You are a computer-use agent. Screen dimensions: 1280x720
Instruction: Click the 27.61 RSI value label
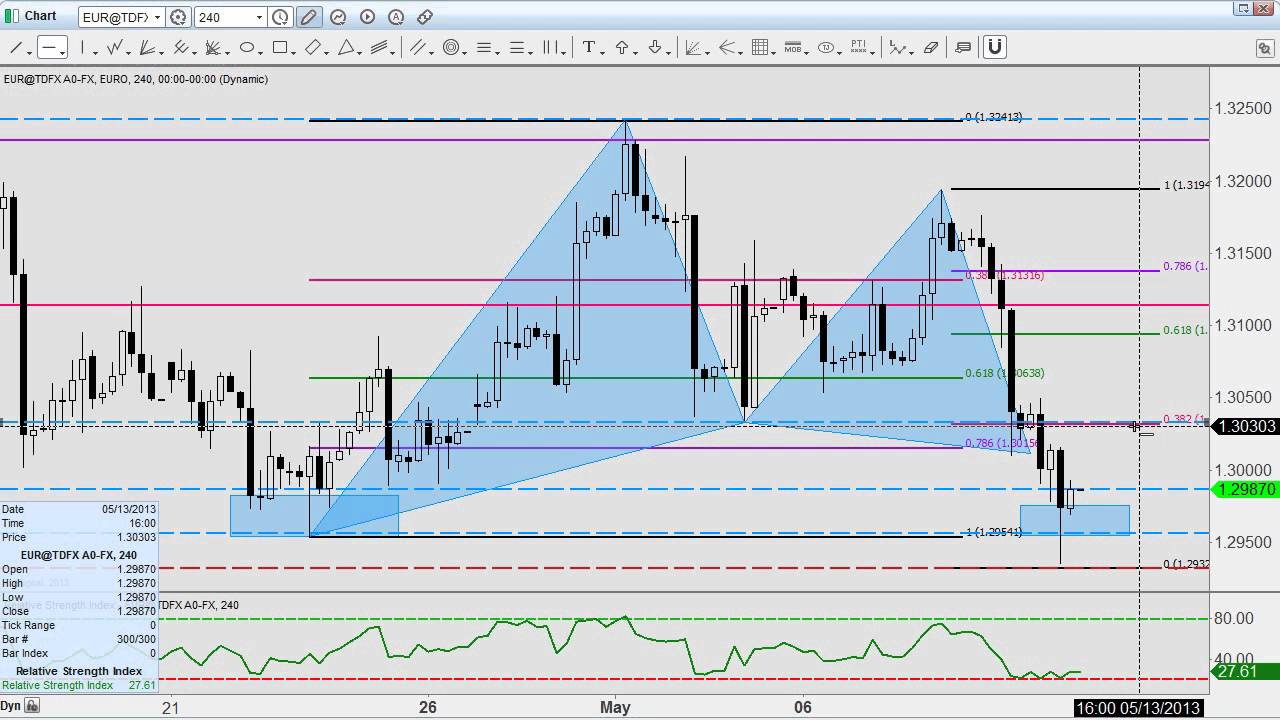click(x=1245, y=671)
